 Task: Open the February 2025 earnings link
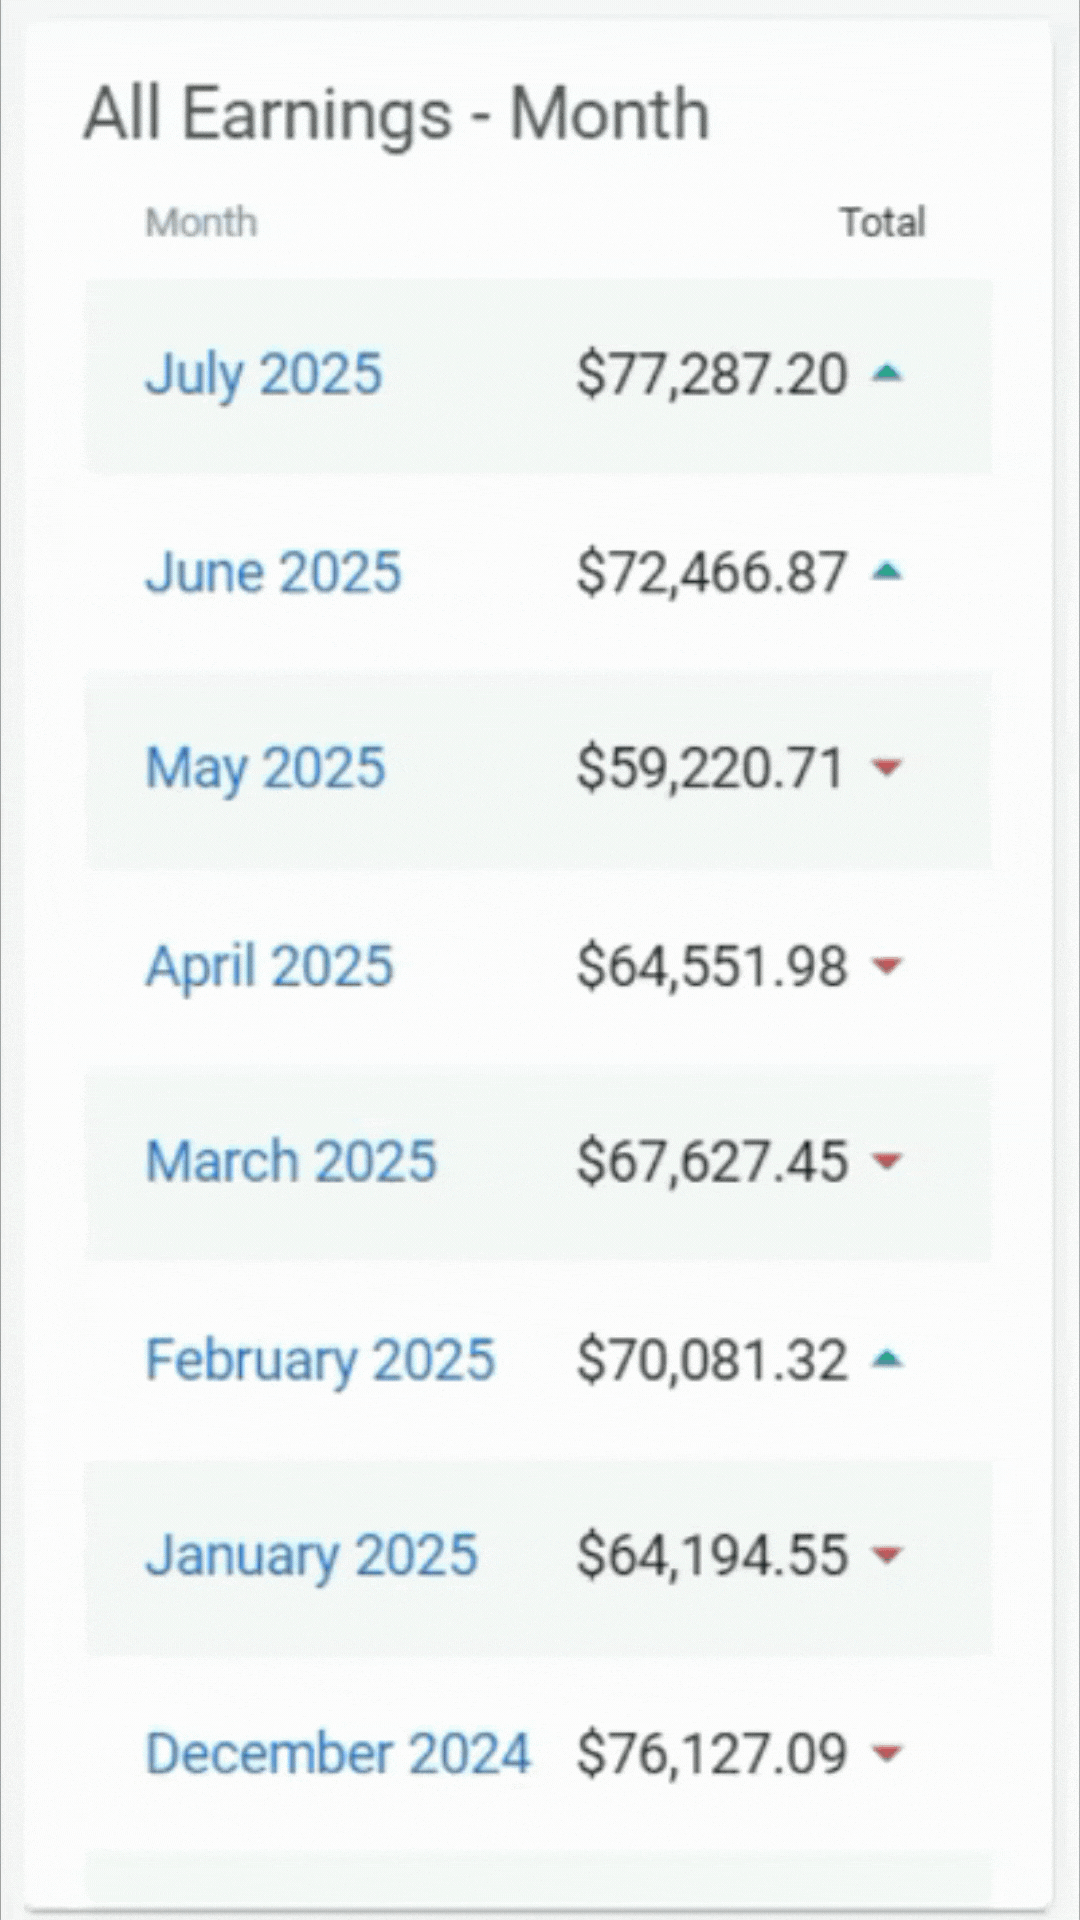tap(320, 1359)
